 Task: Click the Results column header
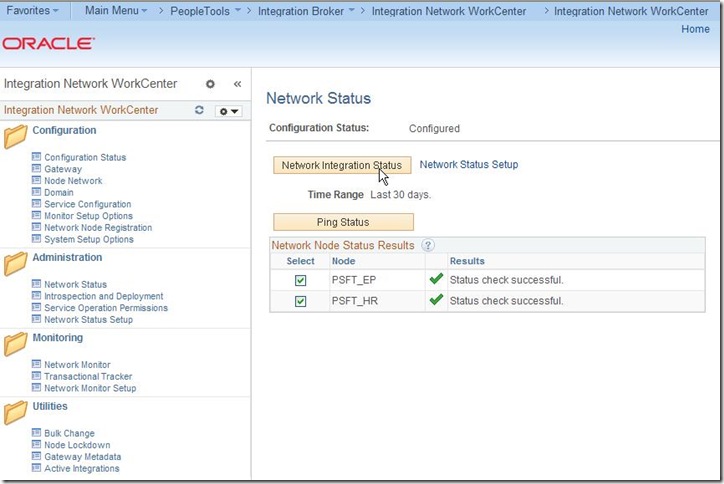pos(467,261)
